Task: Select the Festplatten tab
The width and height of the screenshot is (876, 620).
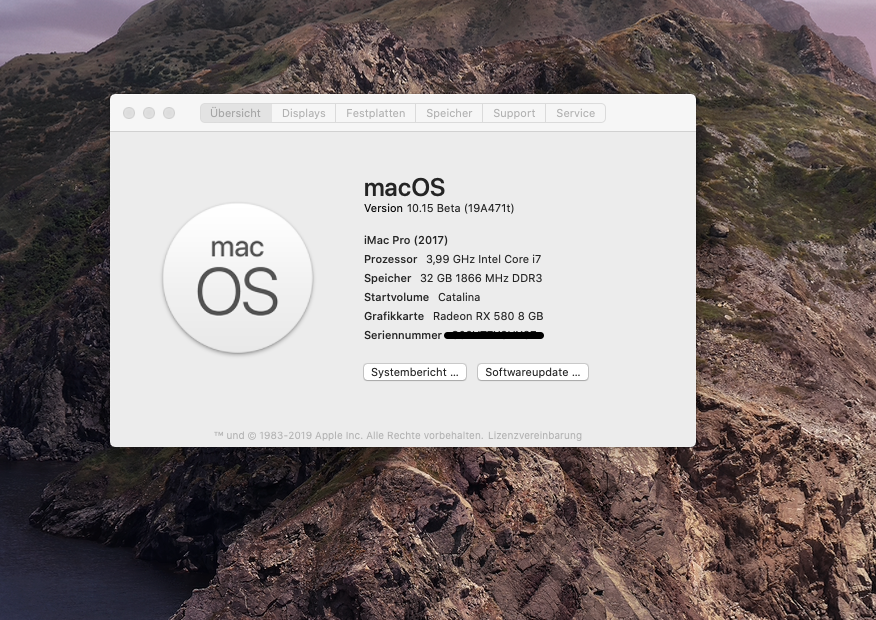Action: click(x=375, y=113)
